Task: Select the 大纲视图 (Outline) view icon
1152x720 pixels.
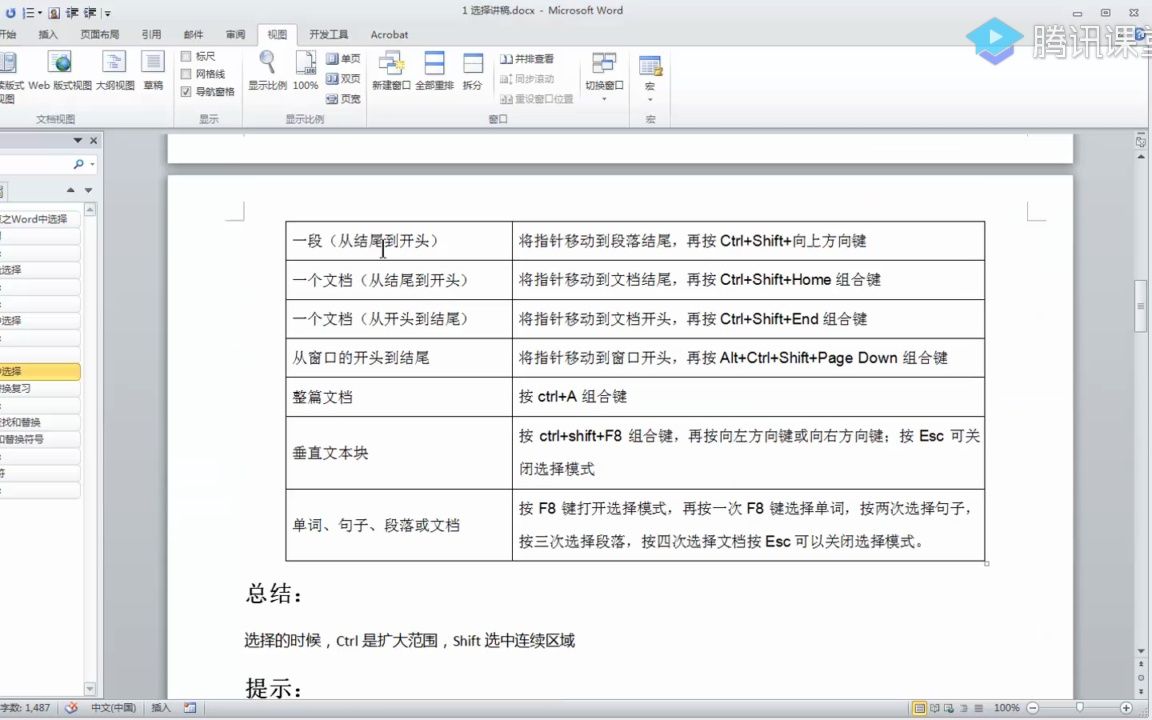Action: 113,68
